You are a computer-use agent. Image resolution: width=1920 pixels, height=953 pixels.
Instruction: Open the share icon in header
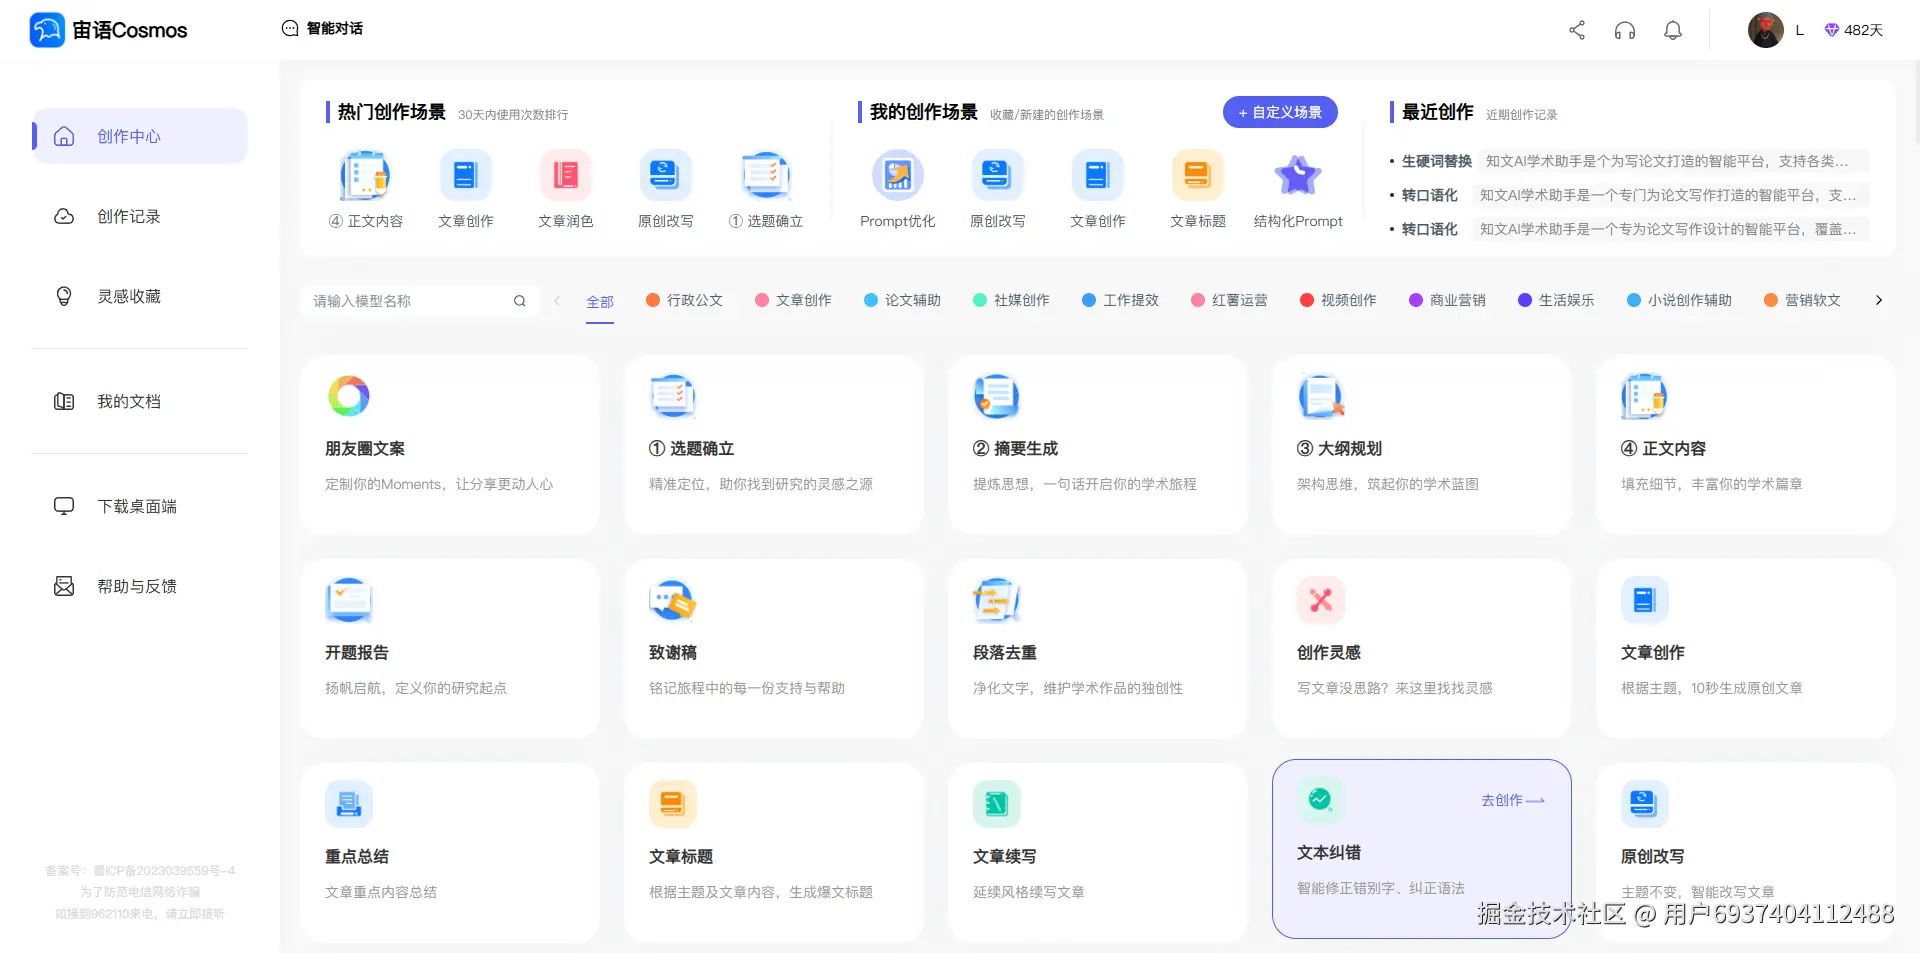[x=1577, y=30]
